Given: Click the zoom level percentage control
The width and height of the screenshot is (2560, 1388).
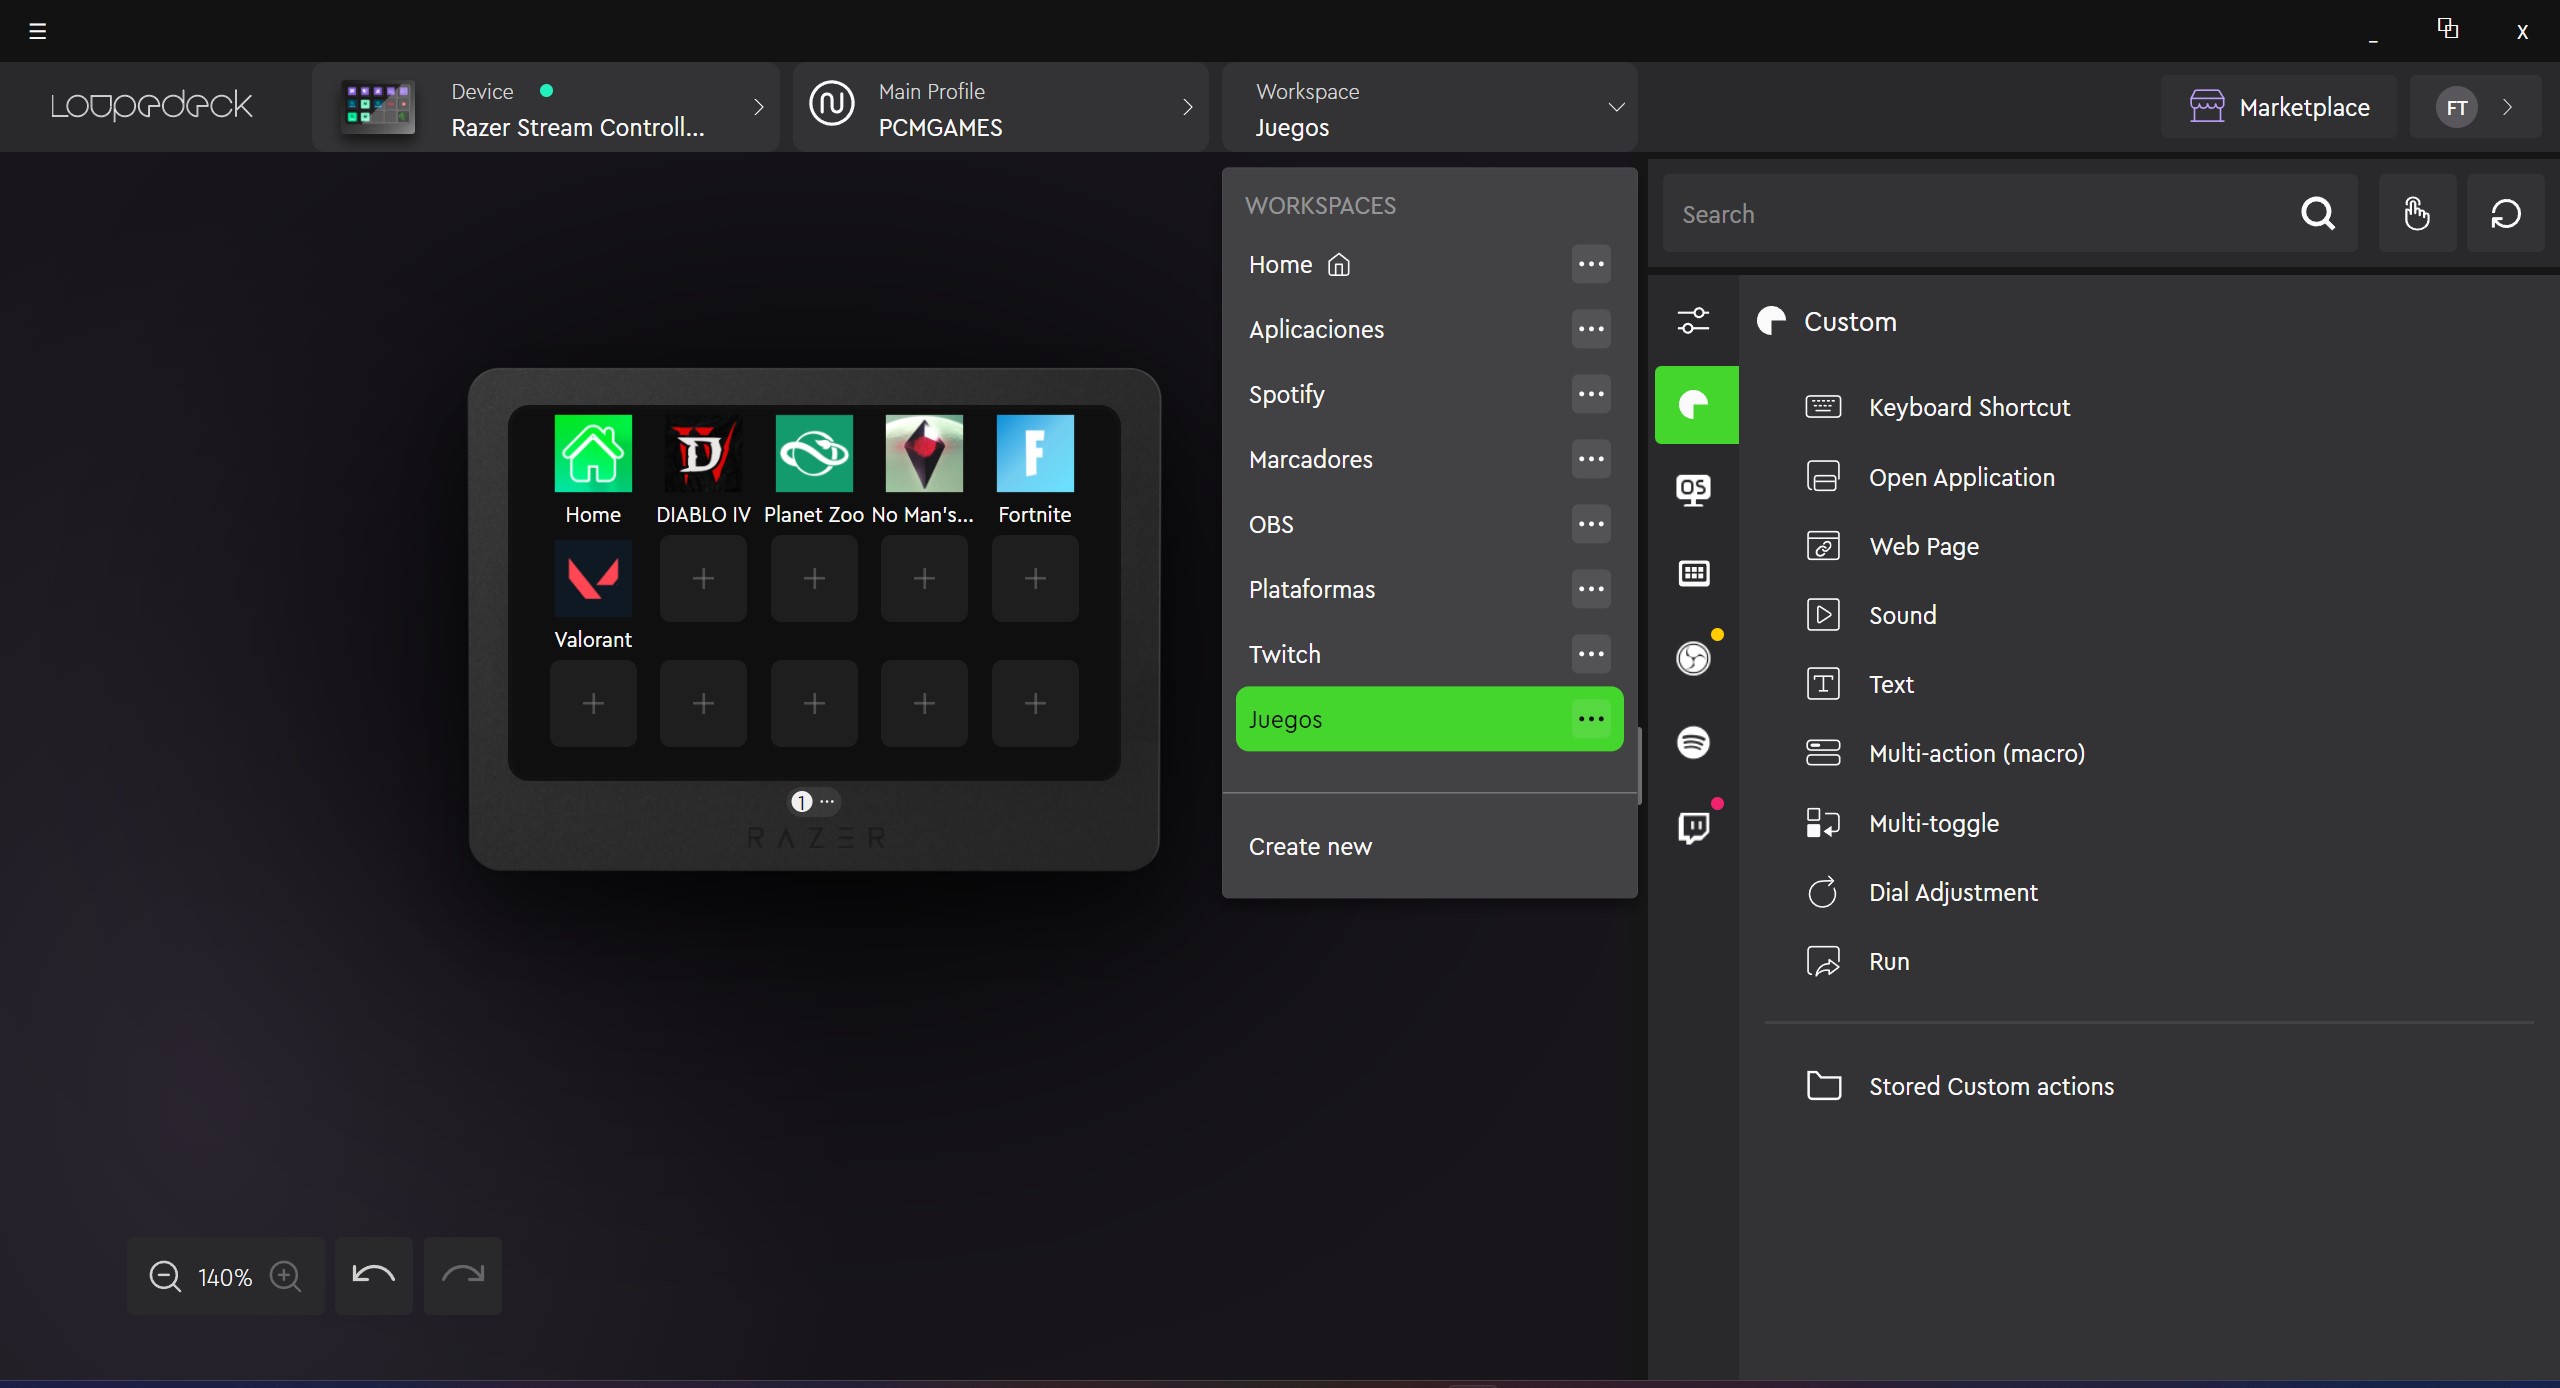Looking at the screenshot, I should (224, 1275).
